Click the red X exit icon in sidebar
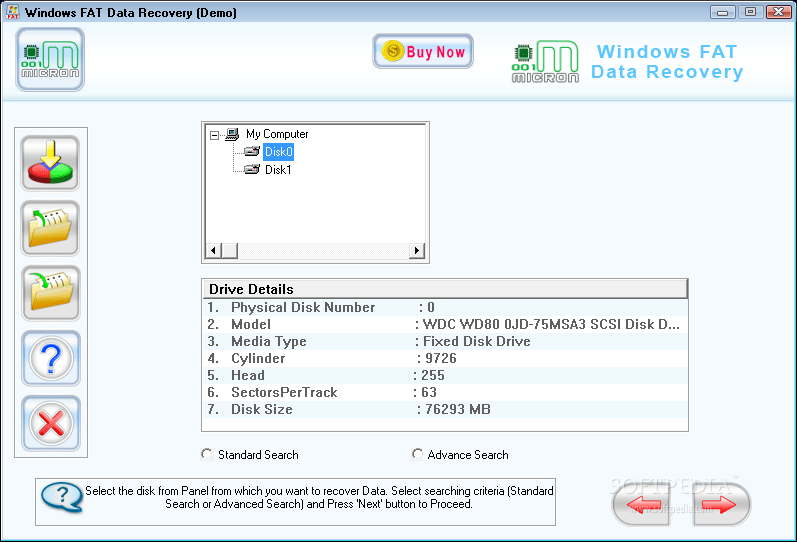Screen dimensions: 797x542 [50, 423]
